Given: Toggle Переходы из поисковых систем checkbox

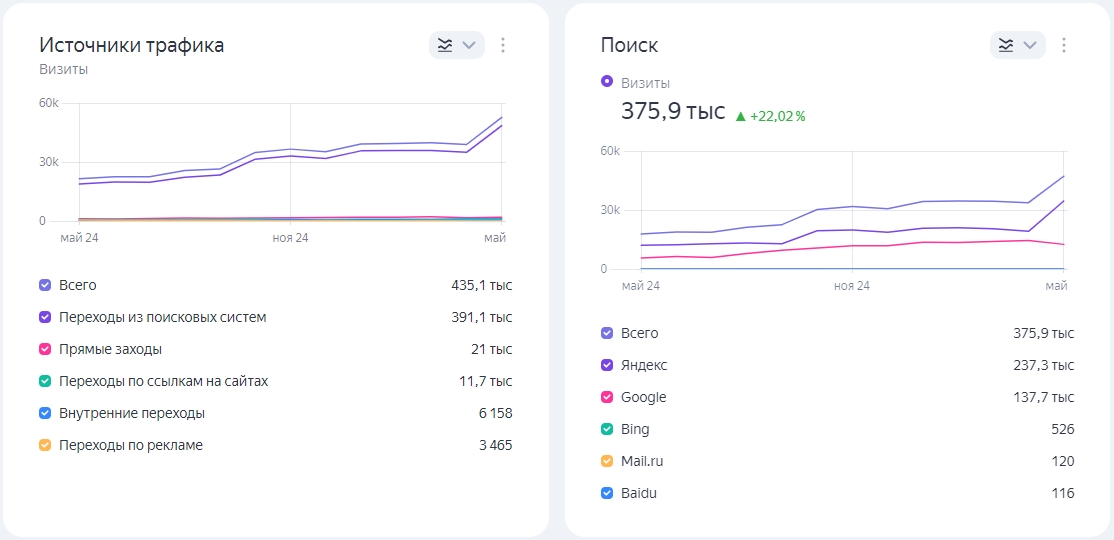Looking at the screenshot, I should click(45, 318).
